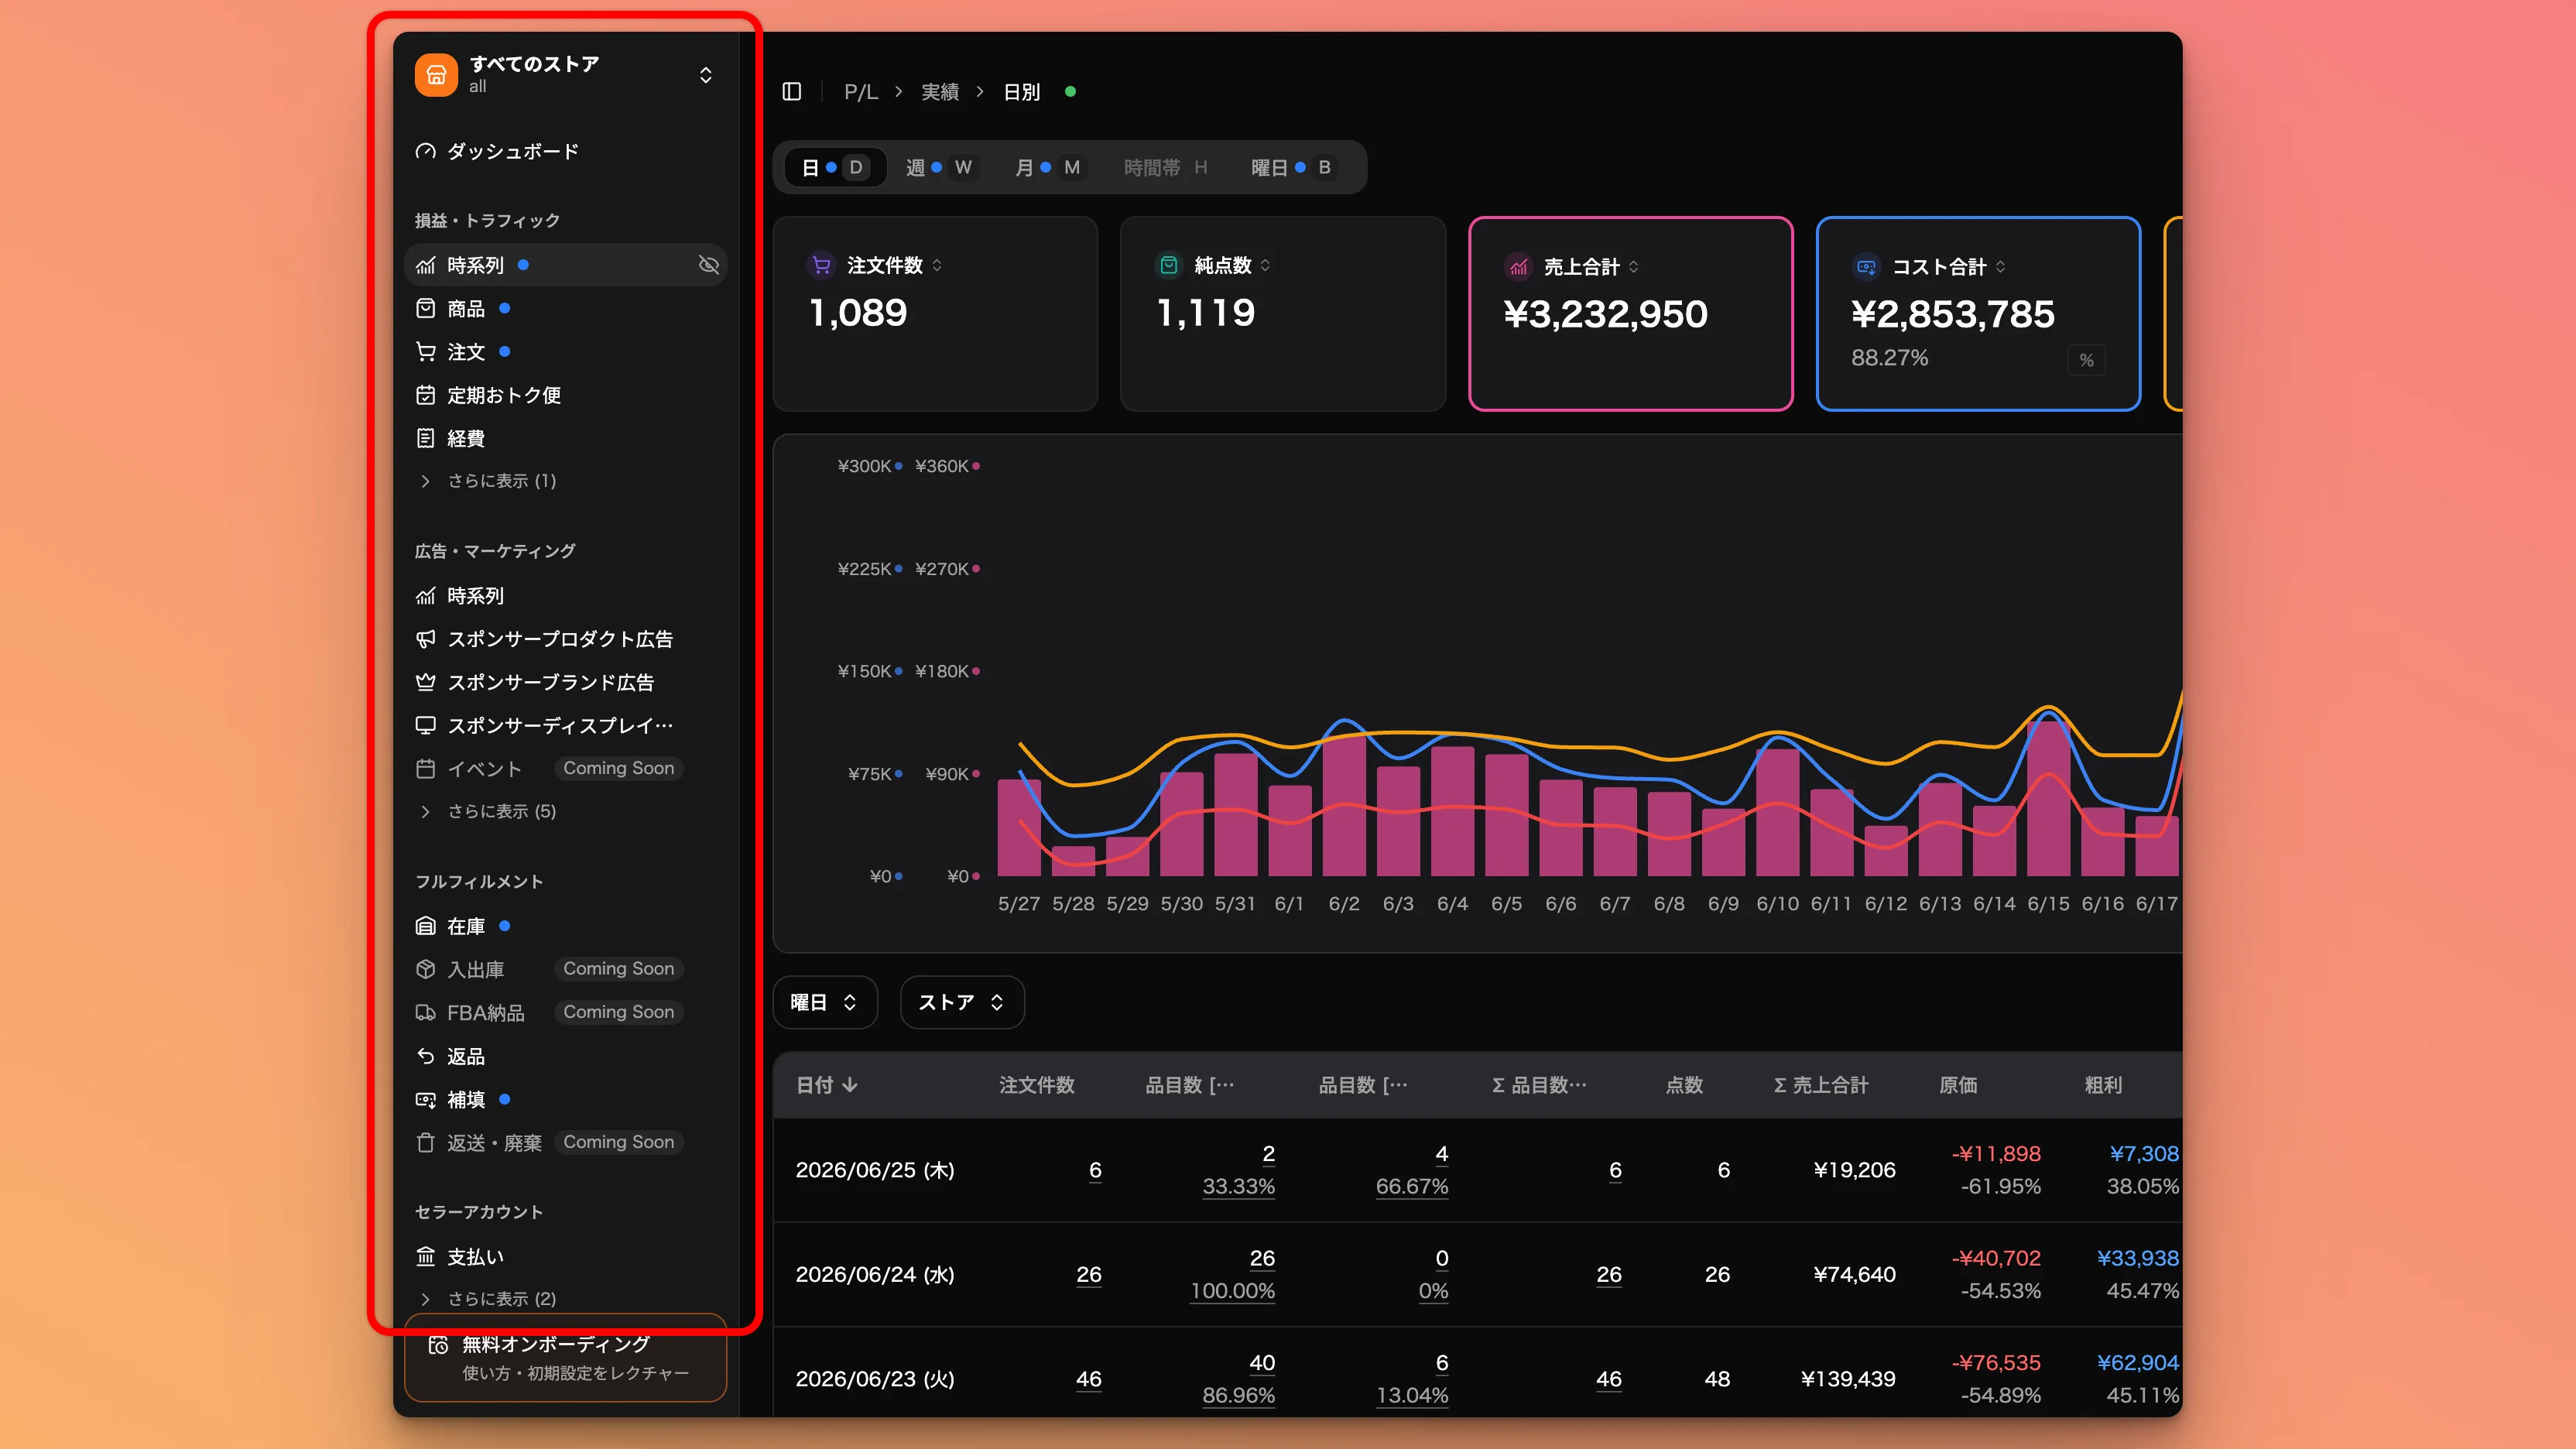
Task: Toggle percent display on コスト合計 card
Action: click(2086, 360)
